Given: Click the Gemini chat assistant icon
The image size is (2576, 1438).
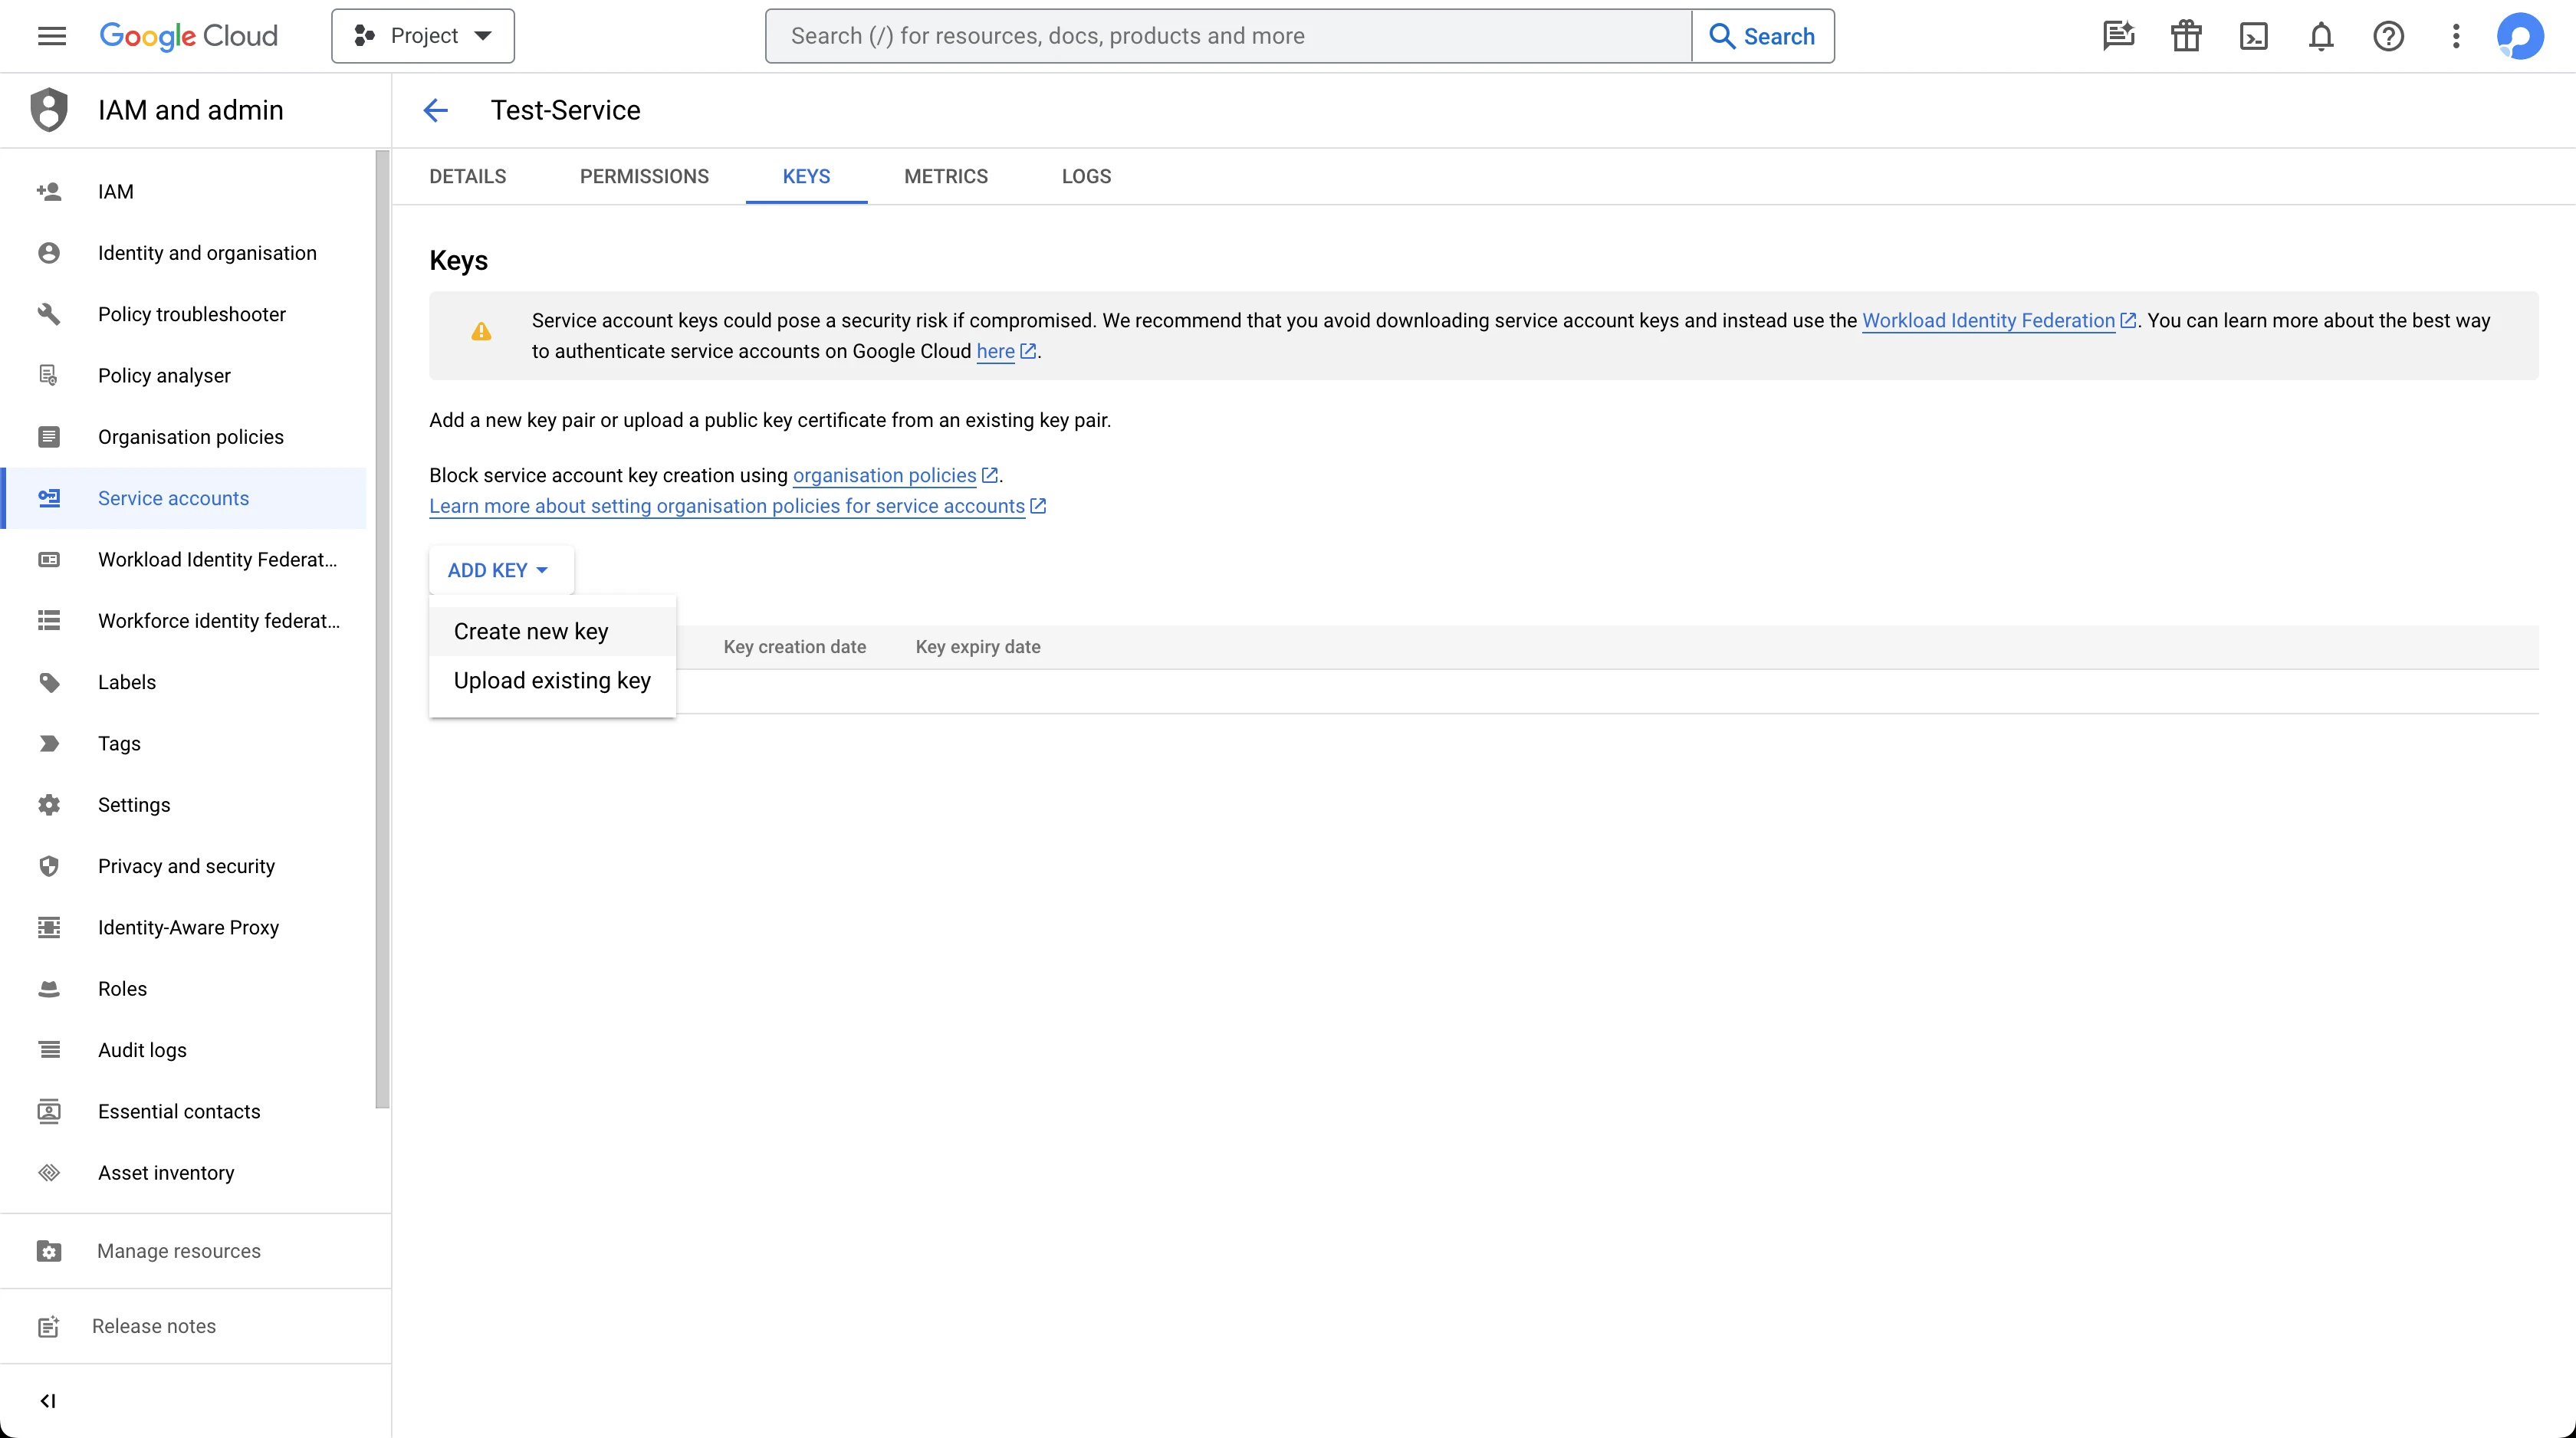Looking at the screenshot, I should point(2118,36).
